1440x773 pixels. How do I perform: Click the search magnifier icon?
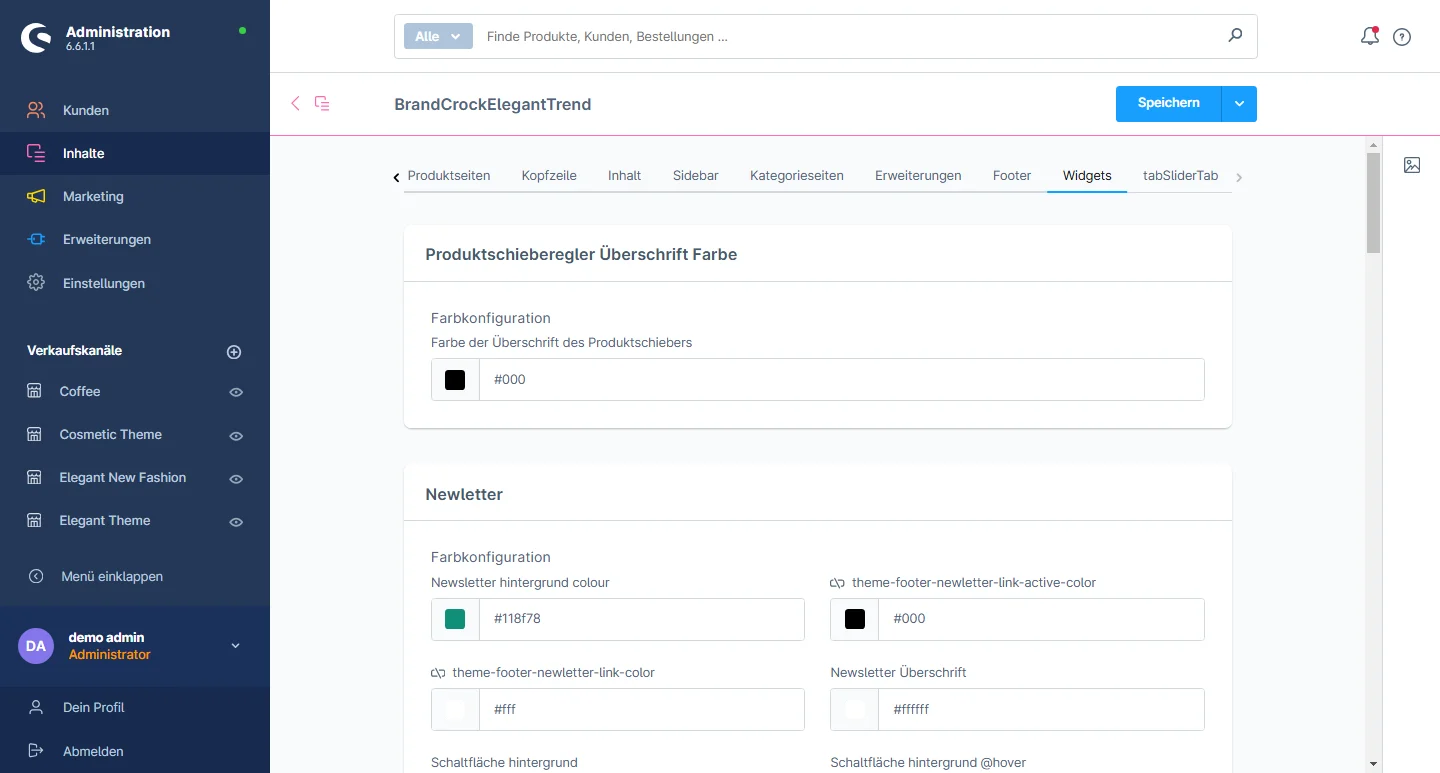point(1235,36)
